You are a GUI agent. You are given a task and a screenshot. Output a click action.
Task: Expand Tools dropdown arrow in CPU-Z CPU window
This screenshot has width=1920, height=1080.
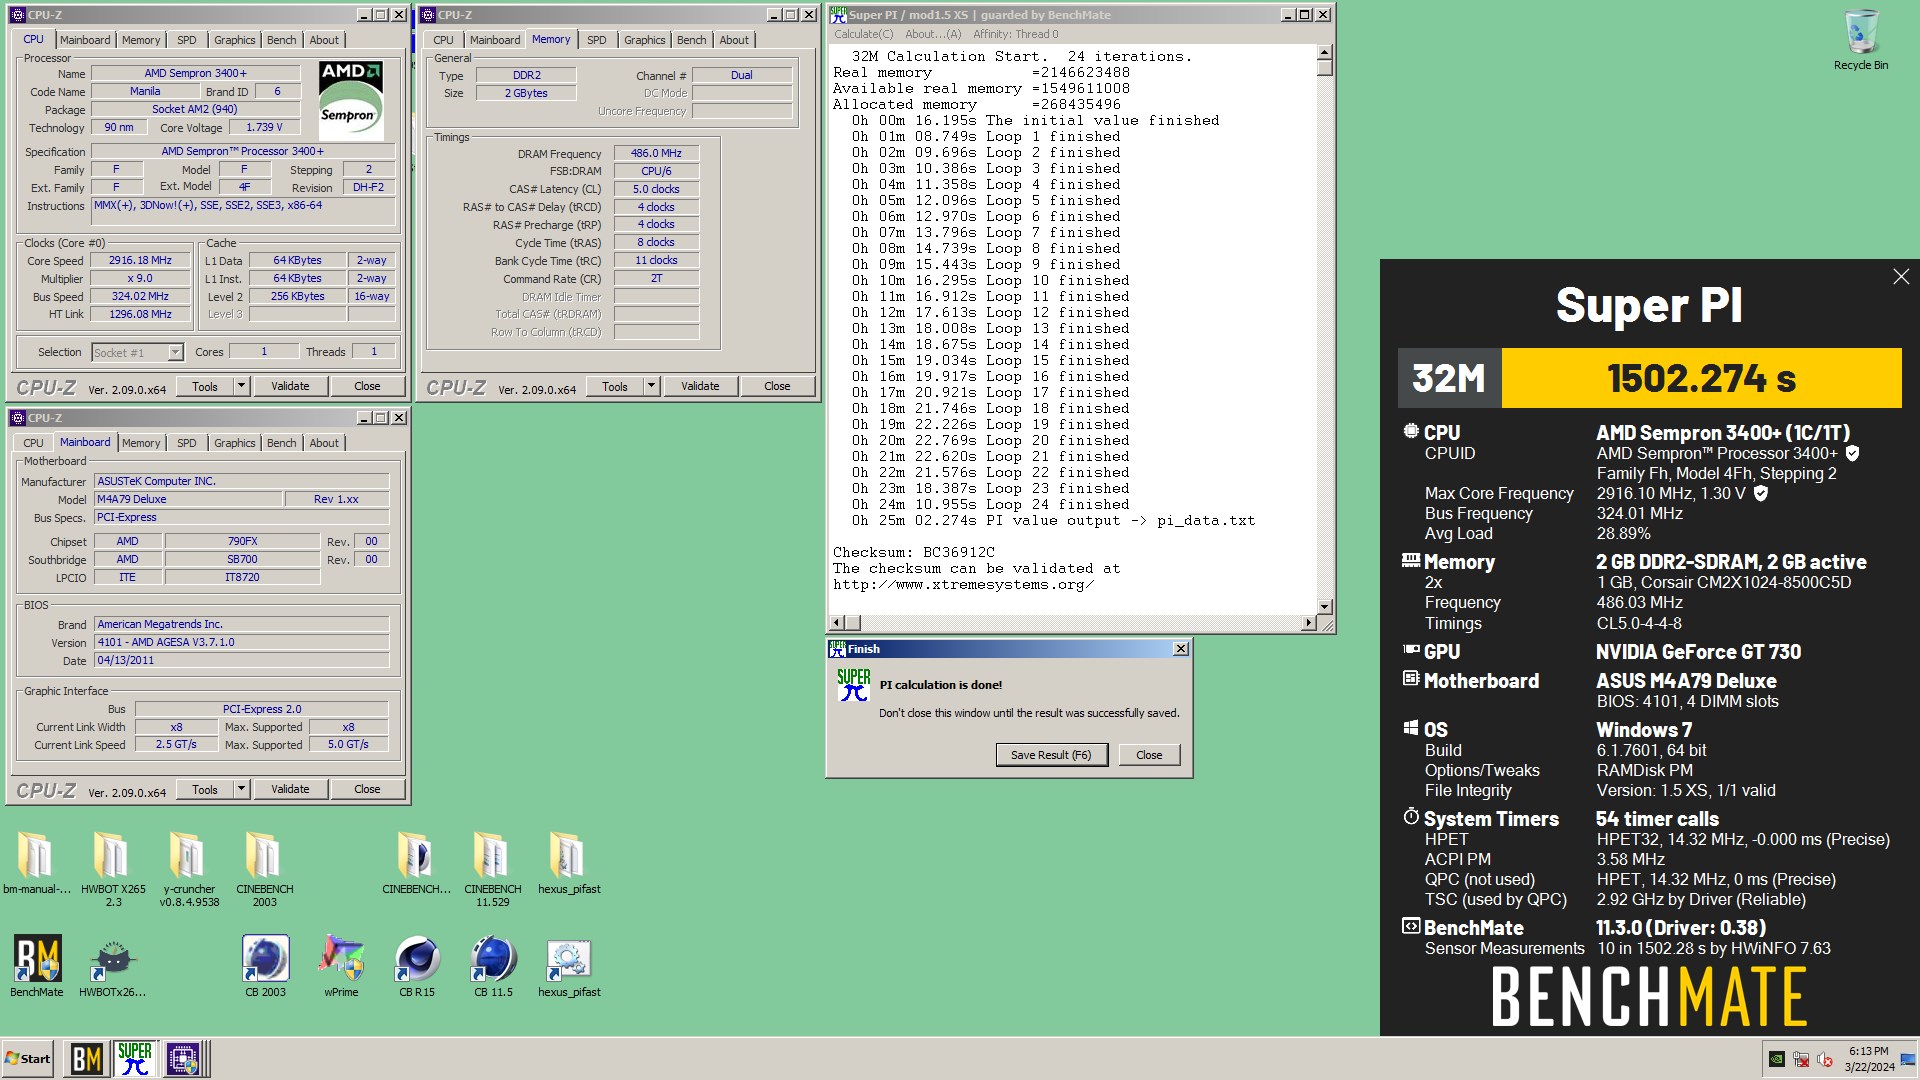[x=241, y=386]
